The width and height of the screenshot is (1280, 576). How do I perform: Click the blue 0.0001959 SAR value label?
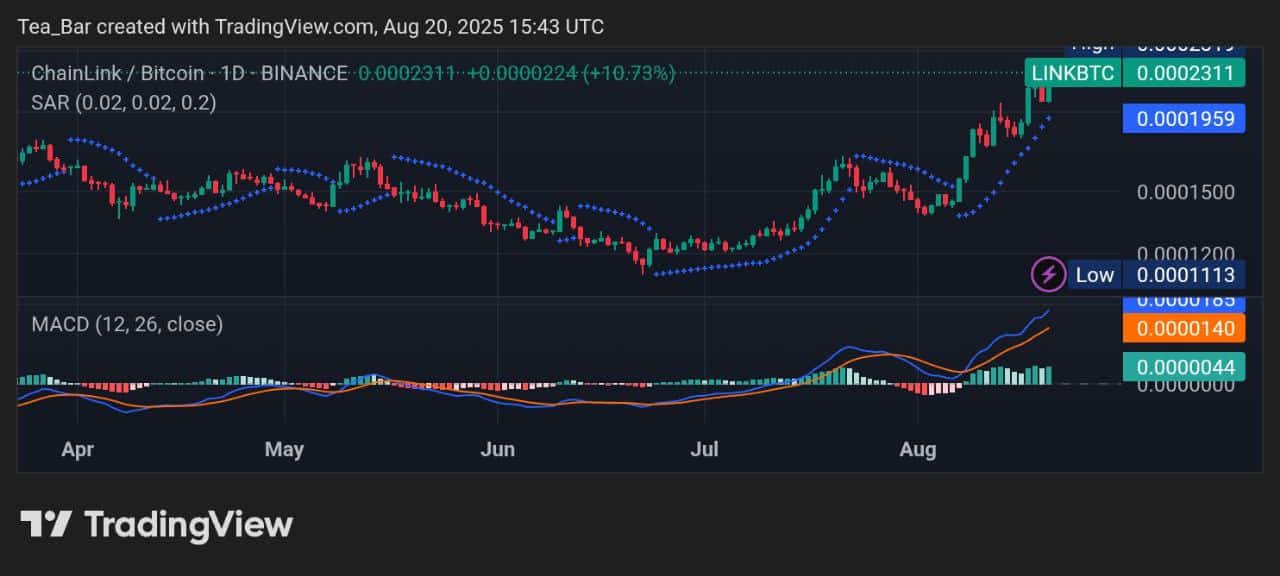[x=1184, y=118]
